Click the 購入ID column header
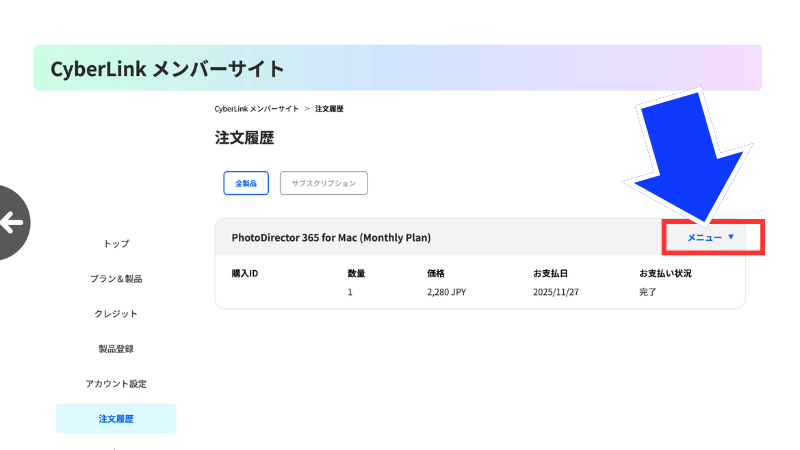The height and width of the screenshot is (450, 800). point(245,273)
